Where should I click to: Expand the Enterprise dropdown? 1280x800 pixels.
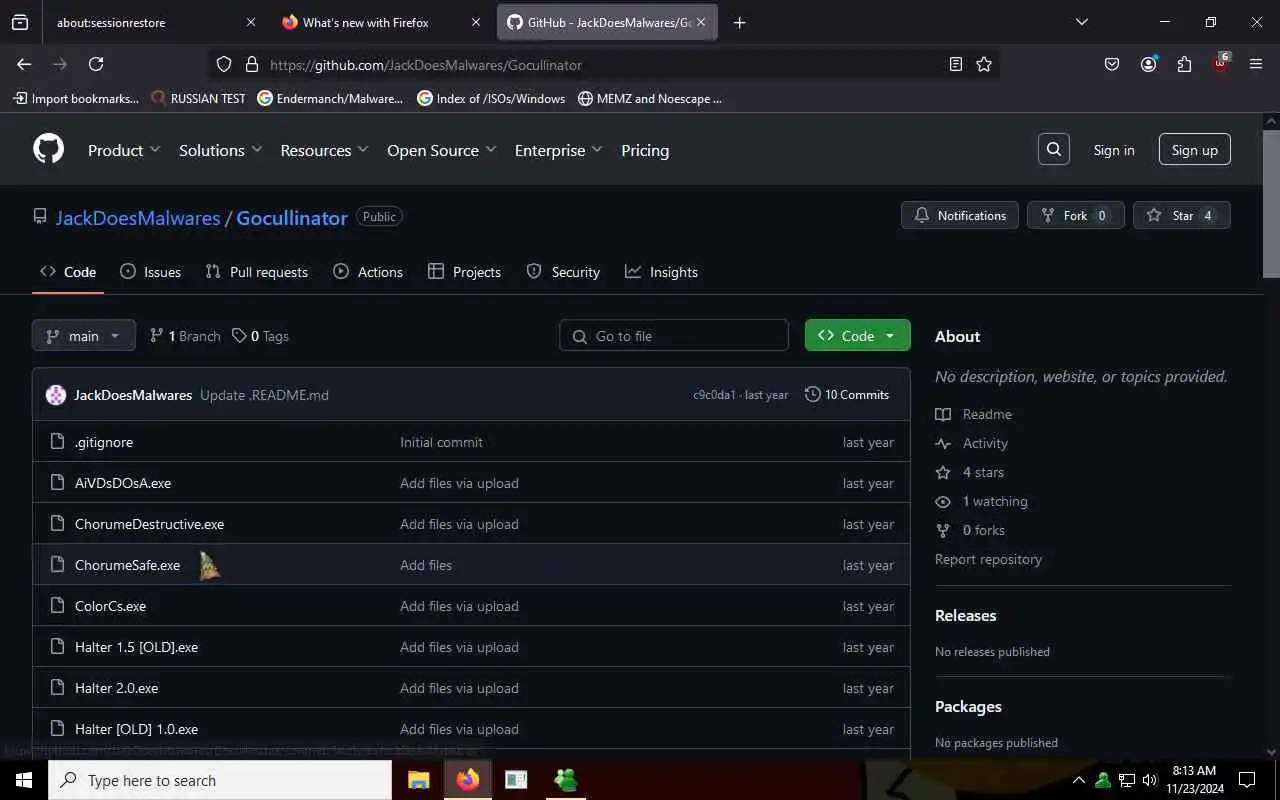click(x=558, y=150)
